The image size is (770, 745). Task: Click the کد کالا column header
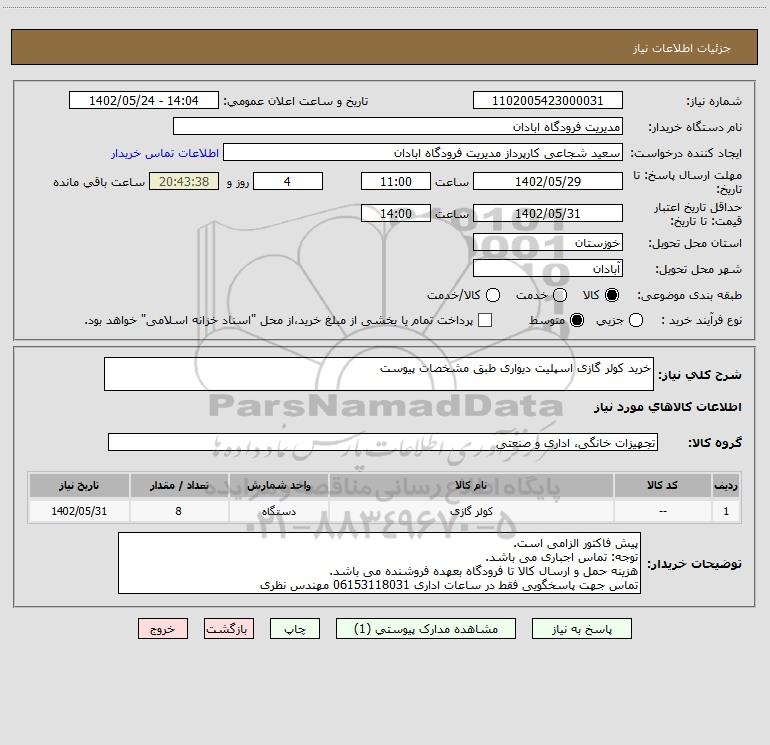coord(662,485)
